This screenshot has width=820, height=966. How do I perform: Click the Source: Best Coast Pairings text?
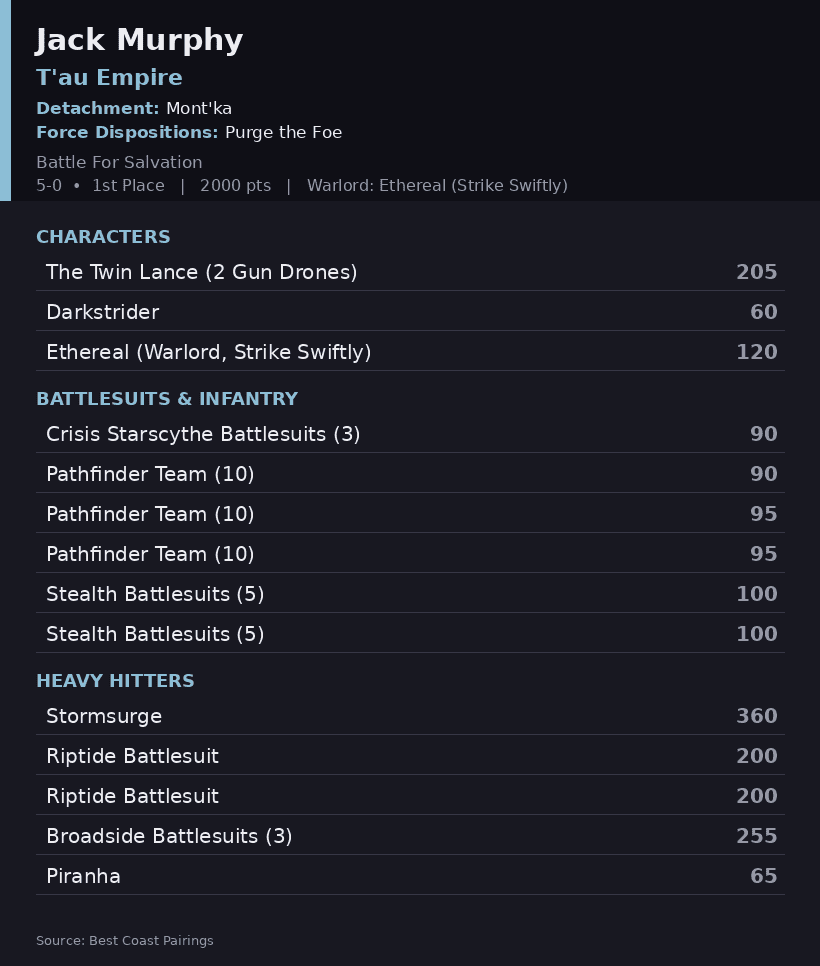pos(125,941)
